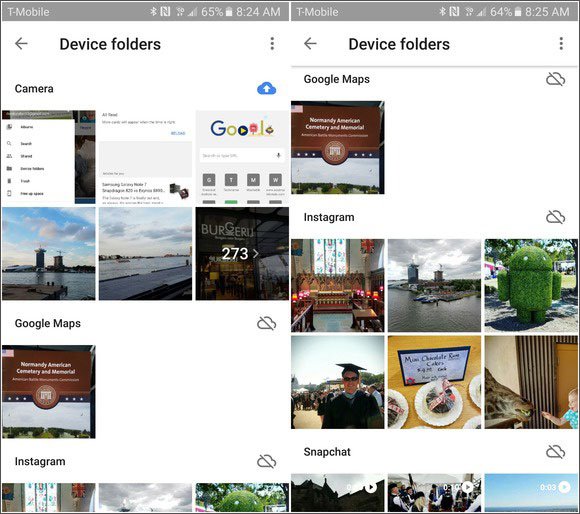This screenshot has height=514, width=580.
Task: Open Google doodle screenshot thumbnail
Action: pos(242,157)
